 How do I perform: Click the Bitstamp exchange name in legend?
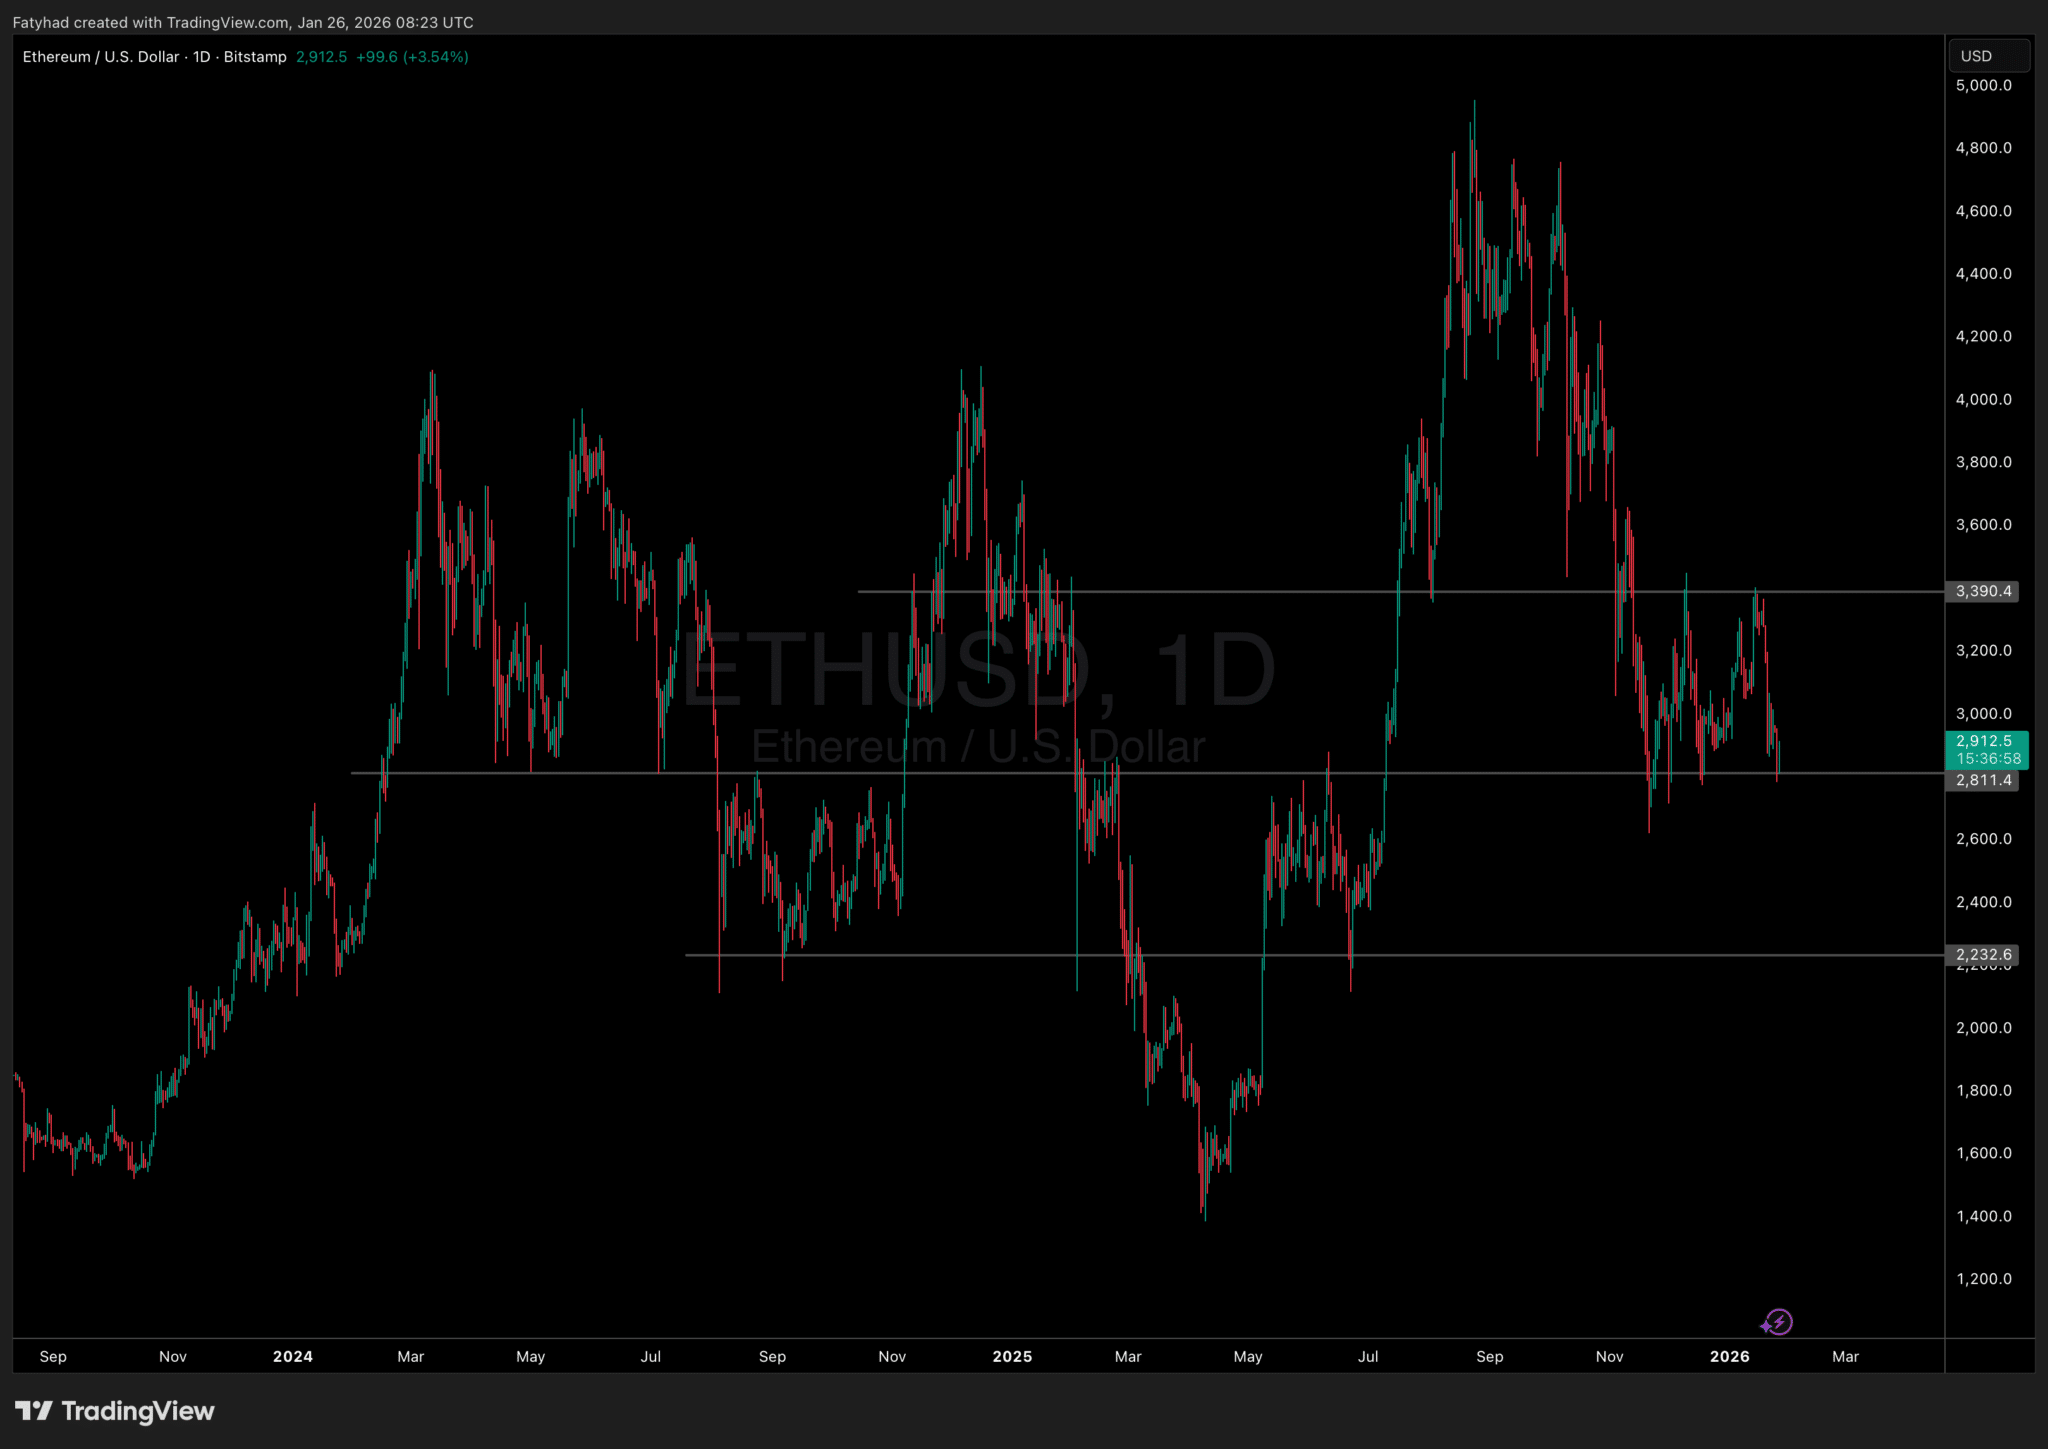(x=255, y=57)
